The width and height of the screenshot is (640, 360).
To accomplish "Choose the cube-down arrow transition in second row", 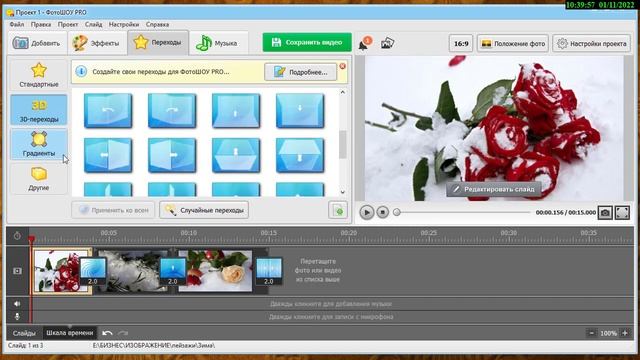I will (x=300, y=155).
